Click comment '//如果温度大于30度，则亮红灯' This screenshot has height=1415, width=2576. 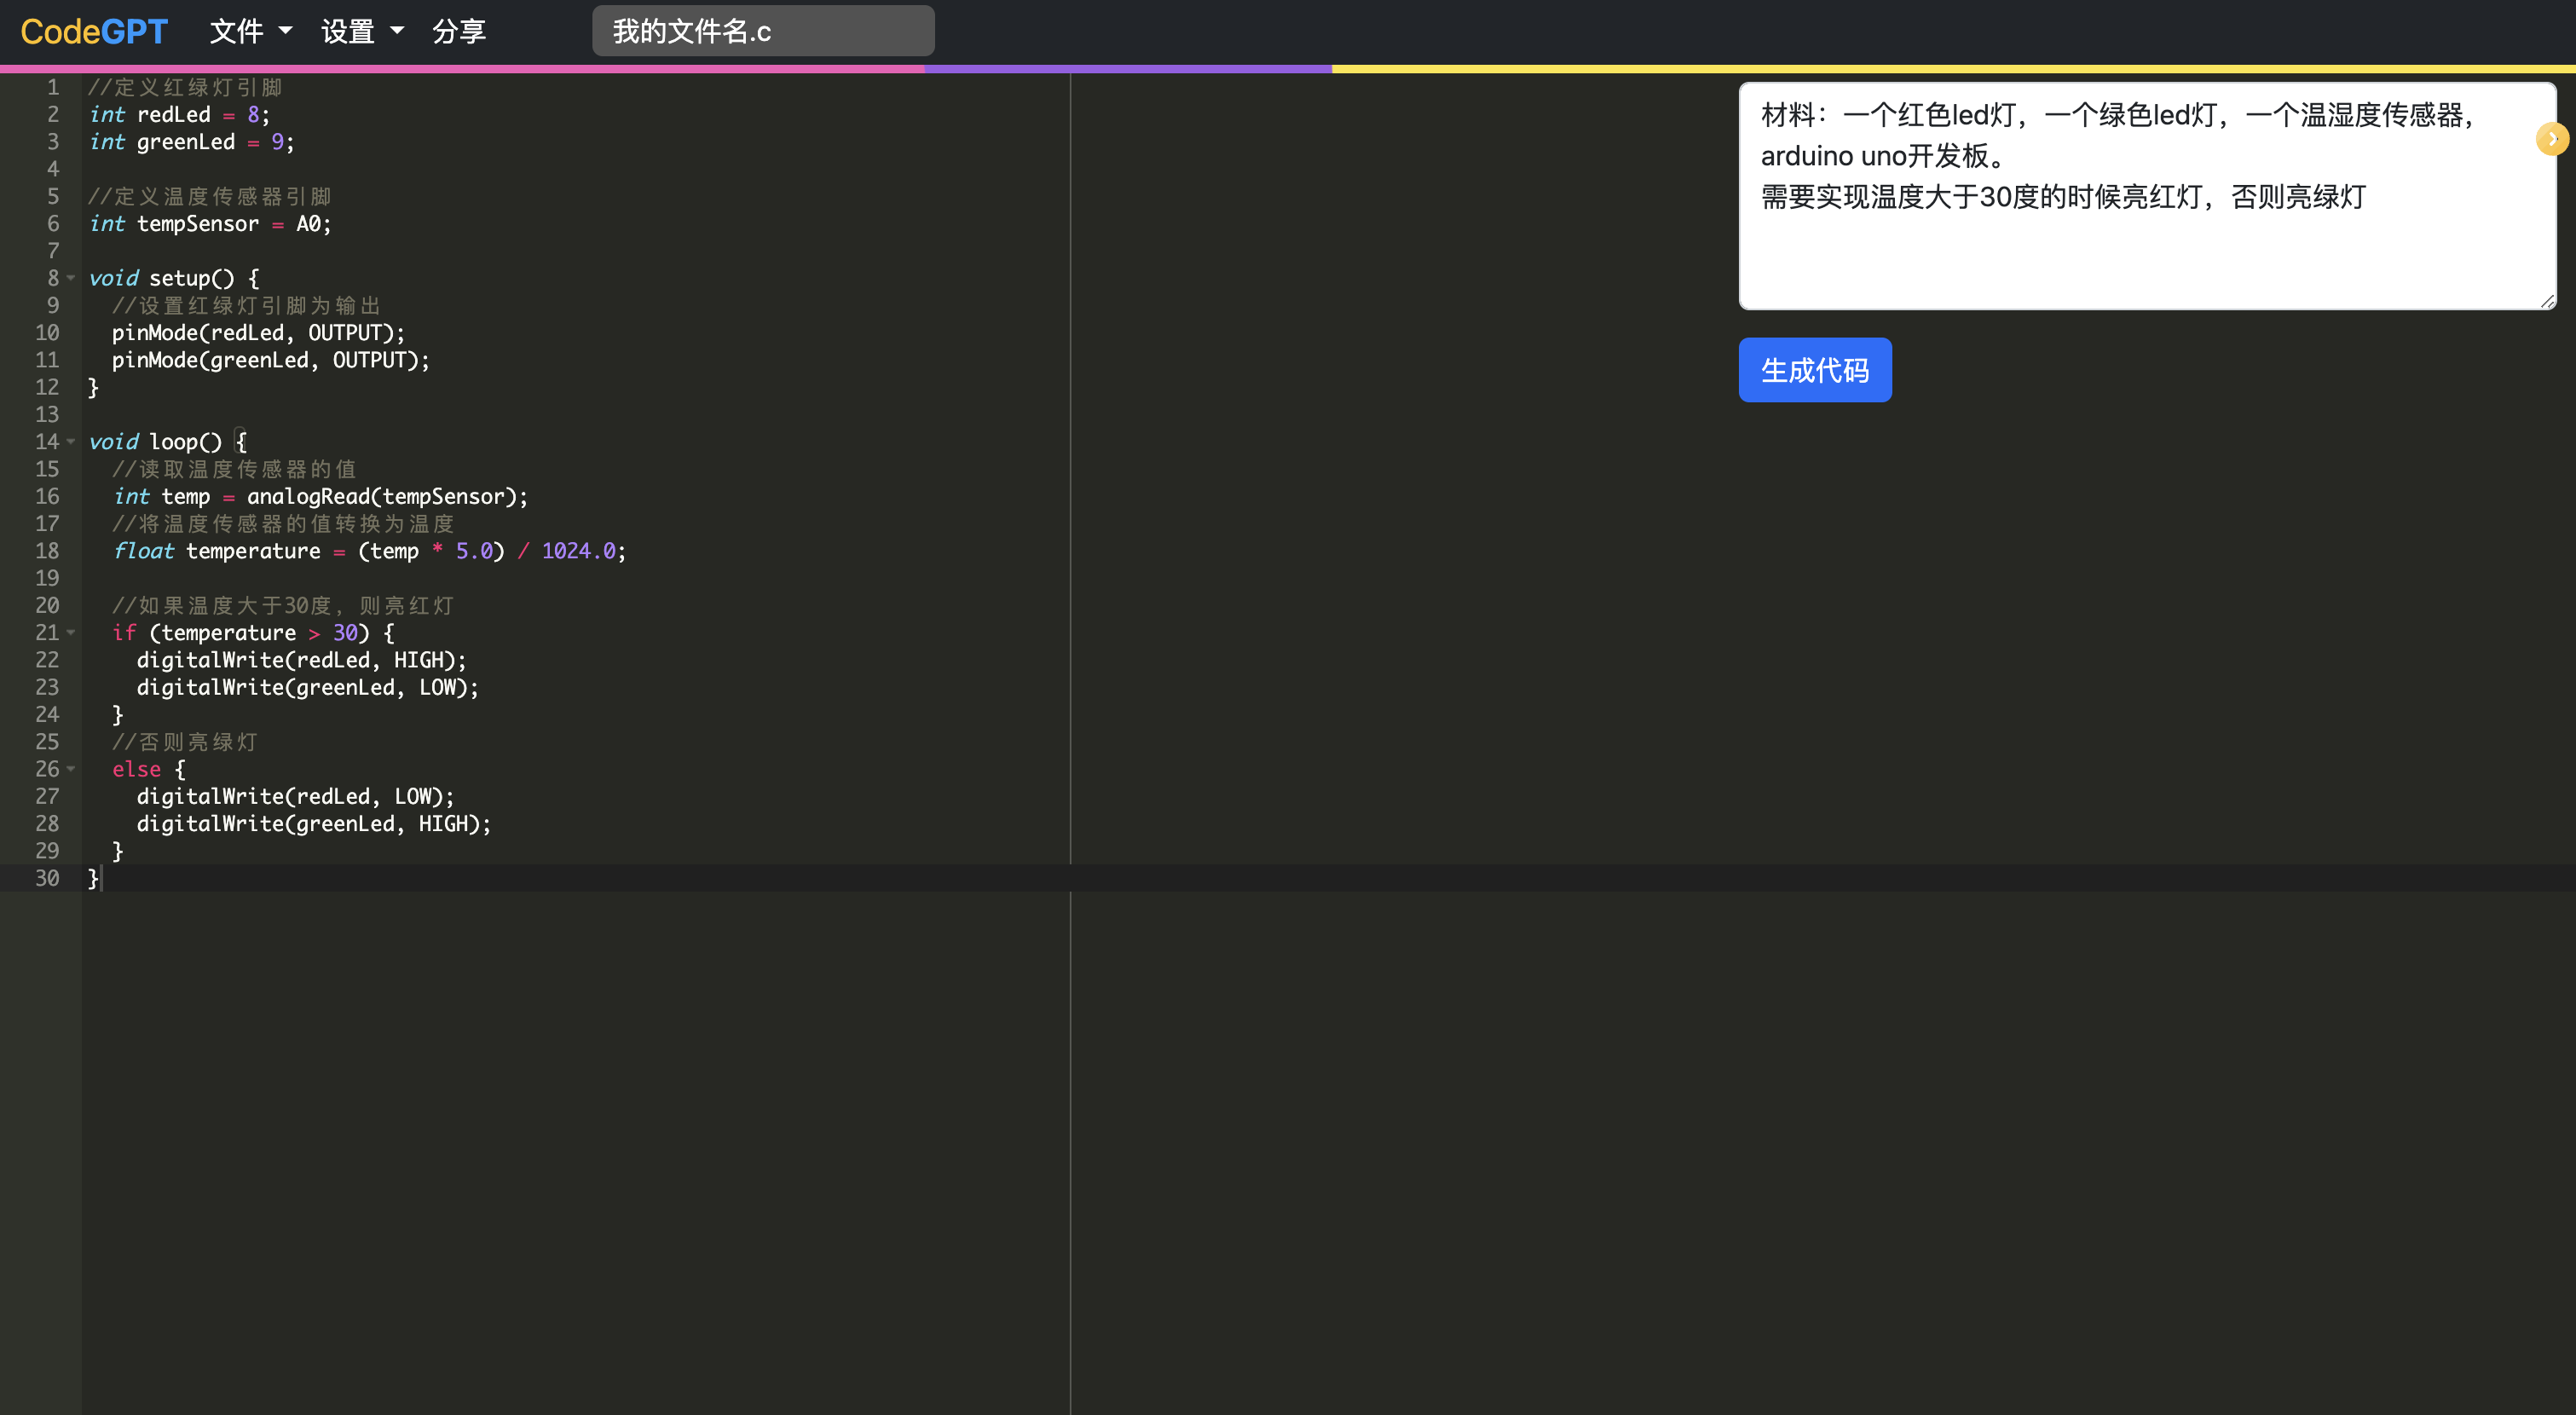point(283,606)
